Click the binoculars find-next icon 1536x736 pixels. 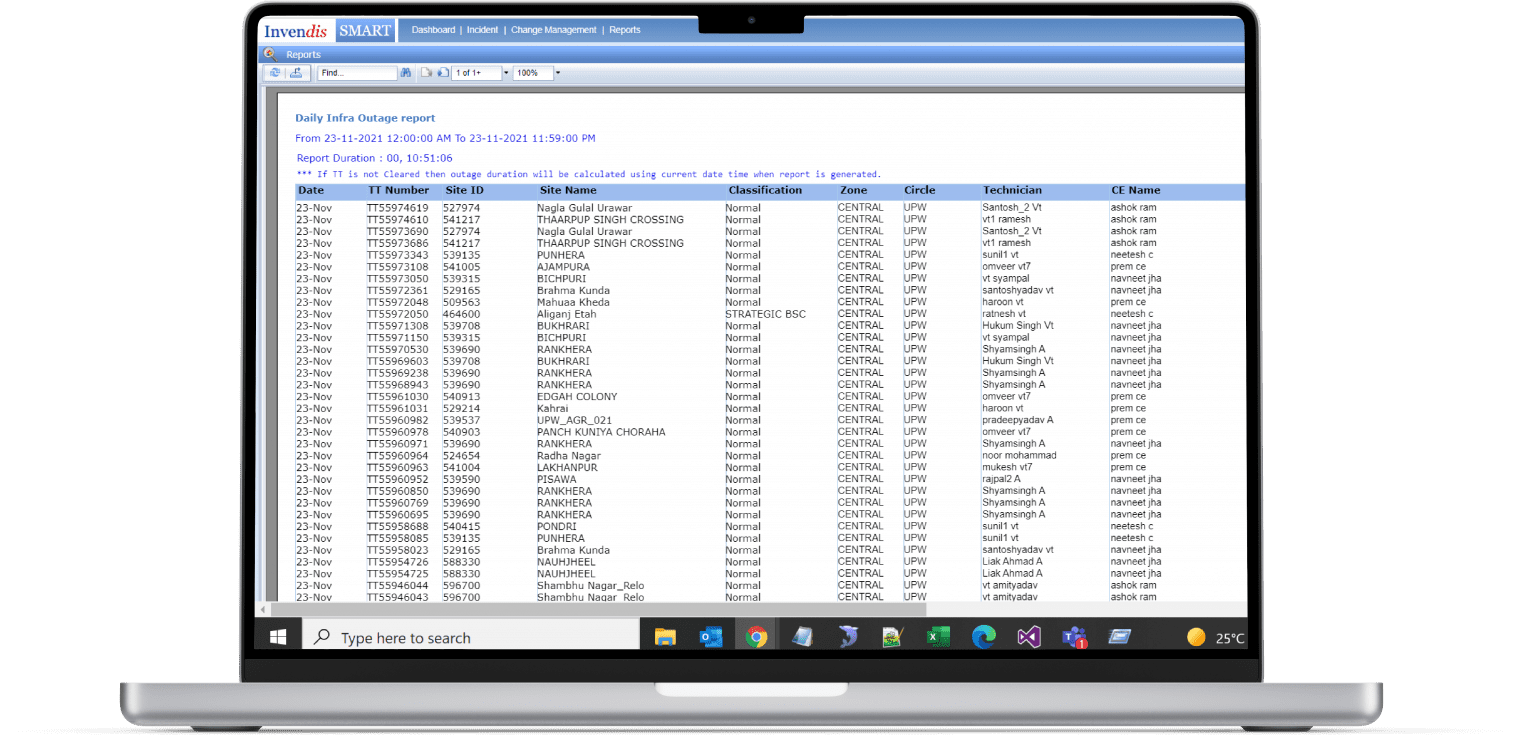pos(407,72)
